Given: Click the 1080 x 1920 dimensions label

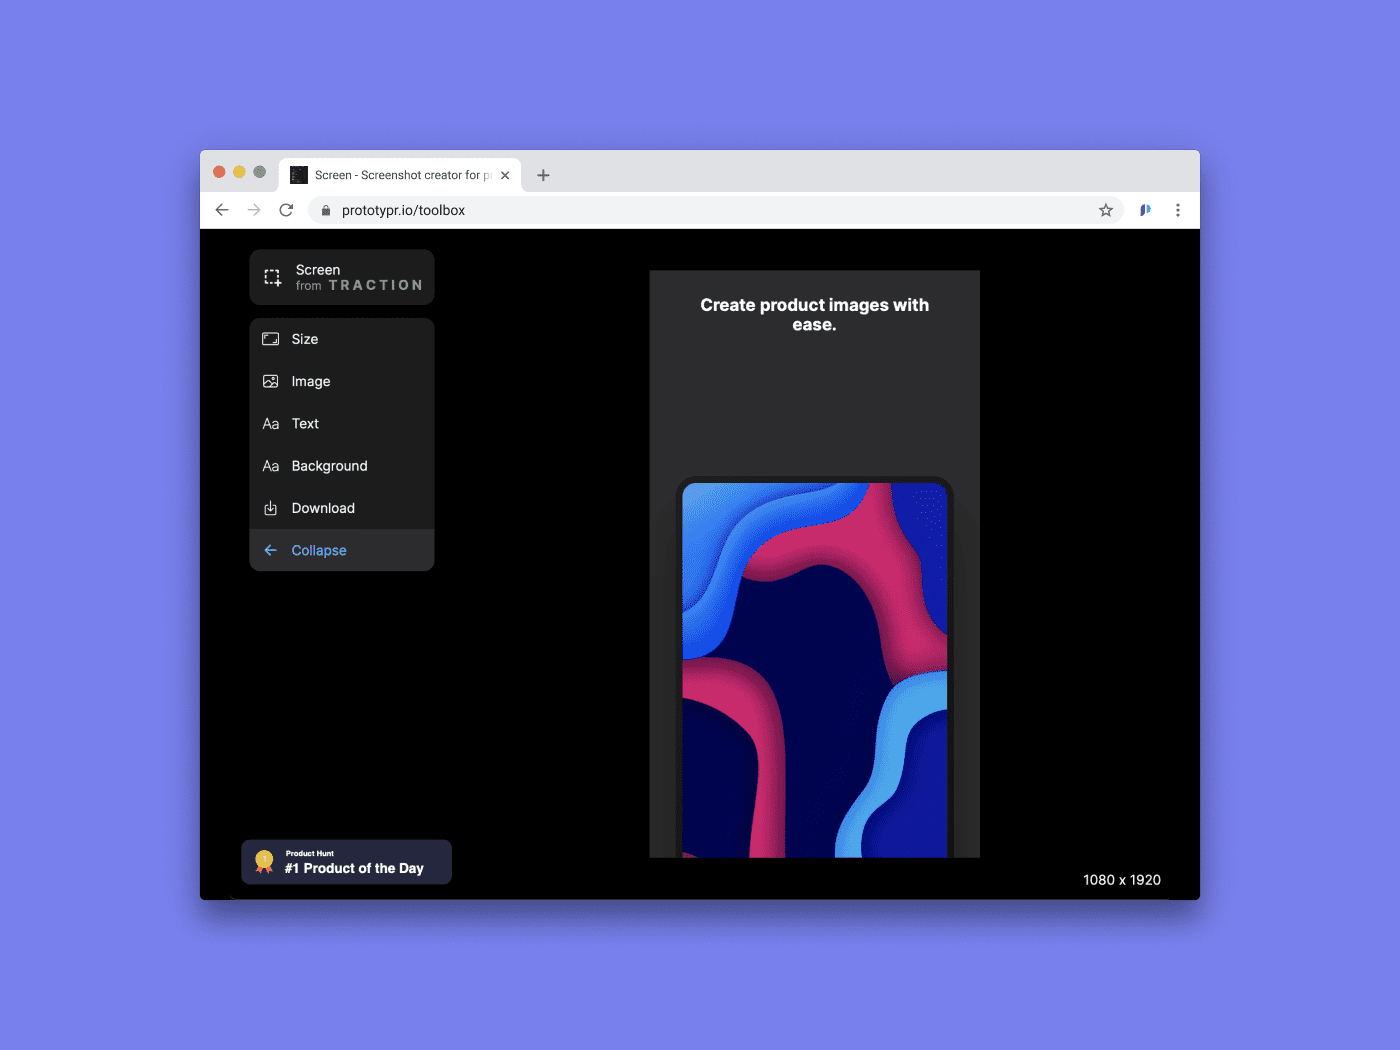Looking at the screenshot, I should (x=1122, y=879).
